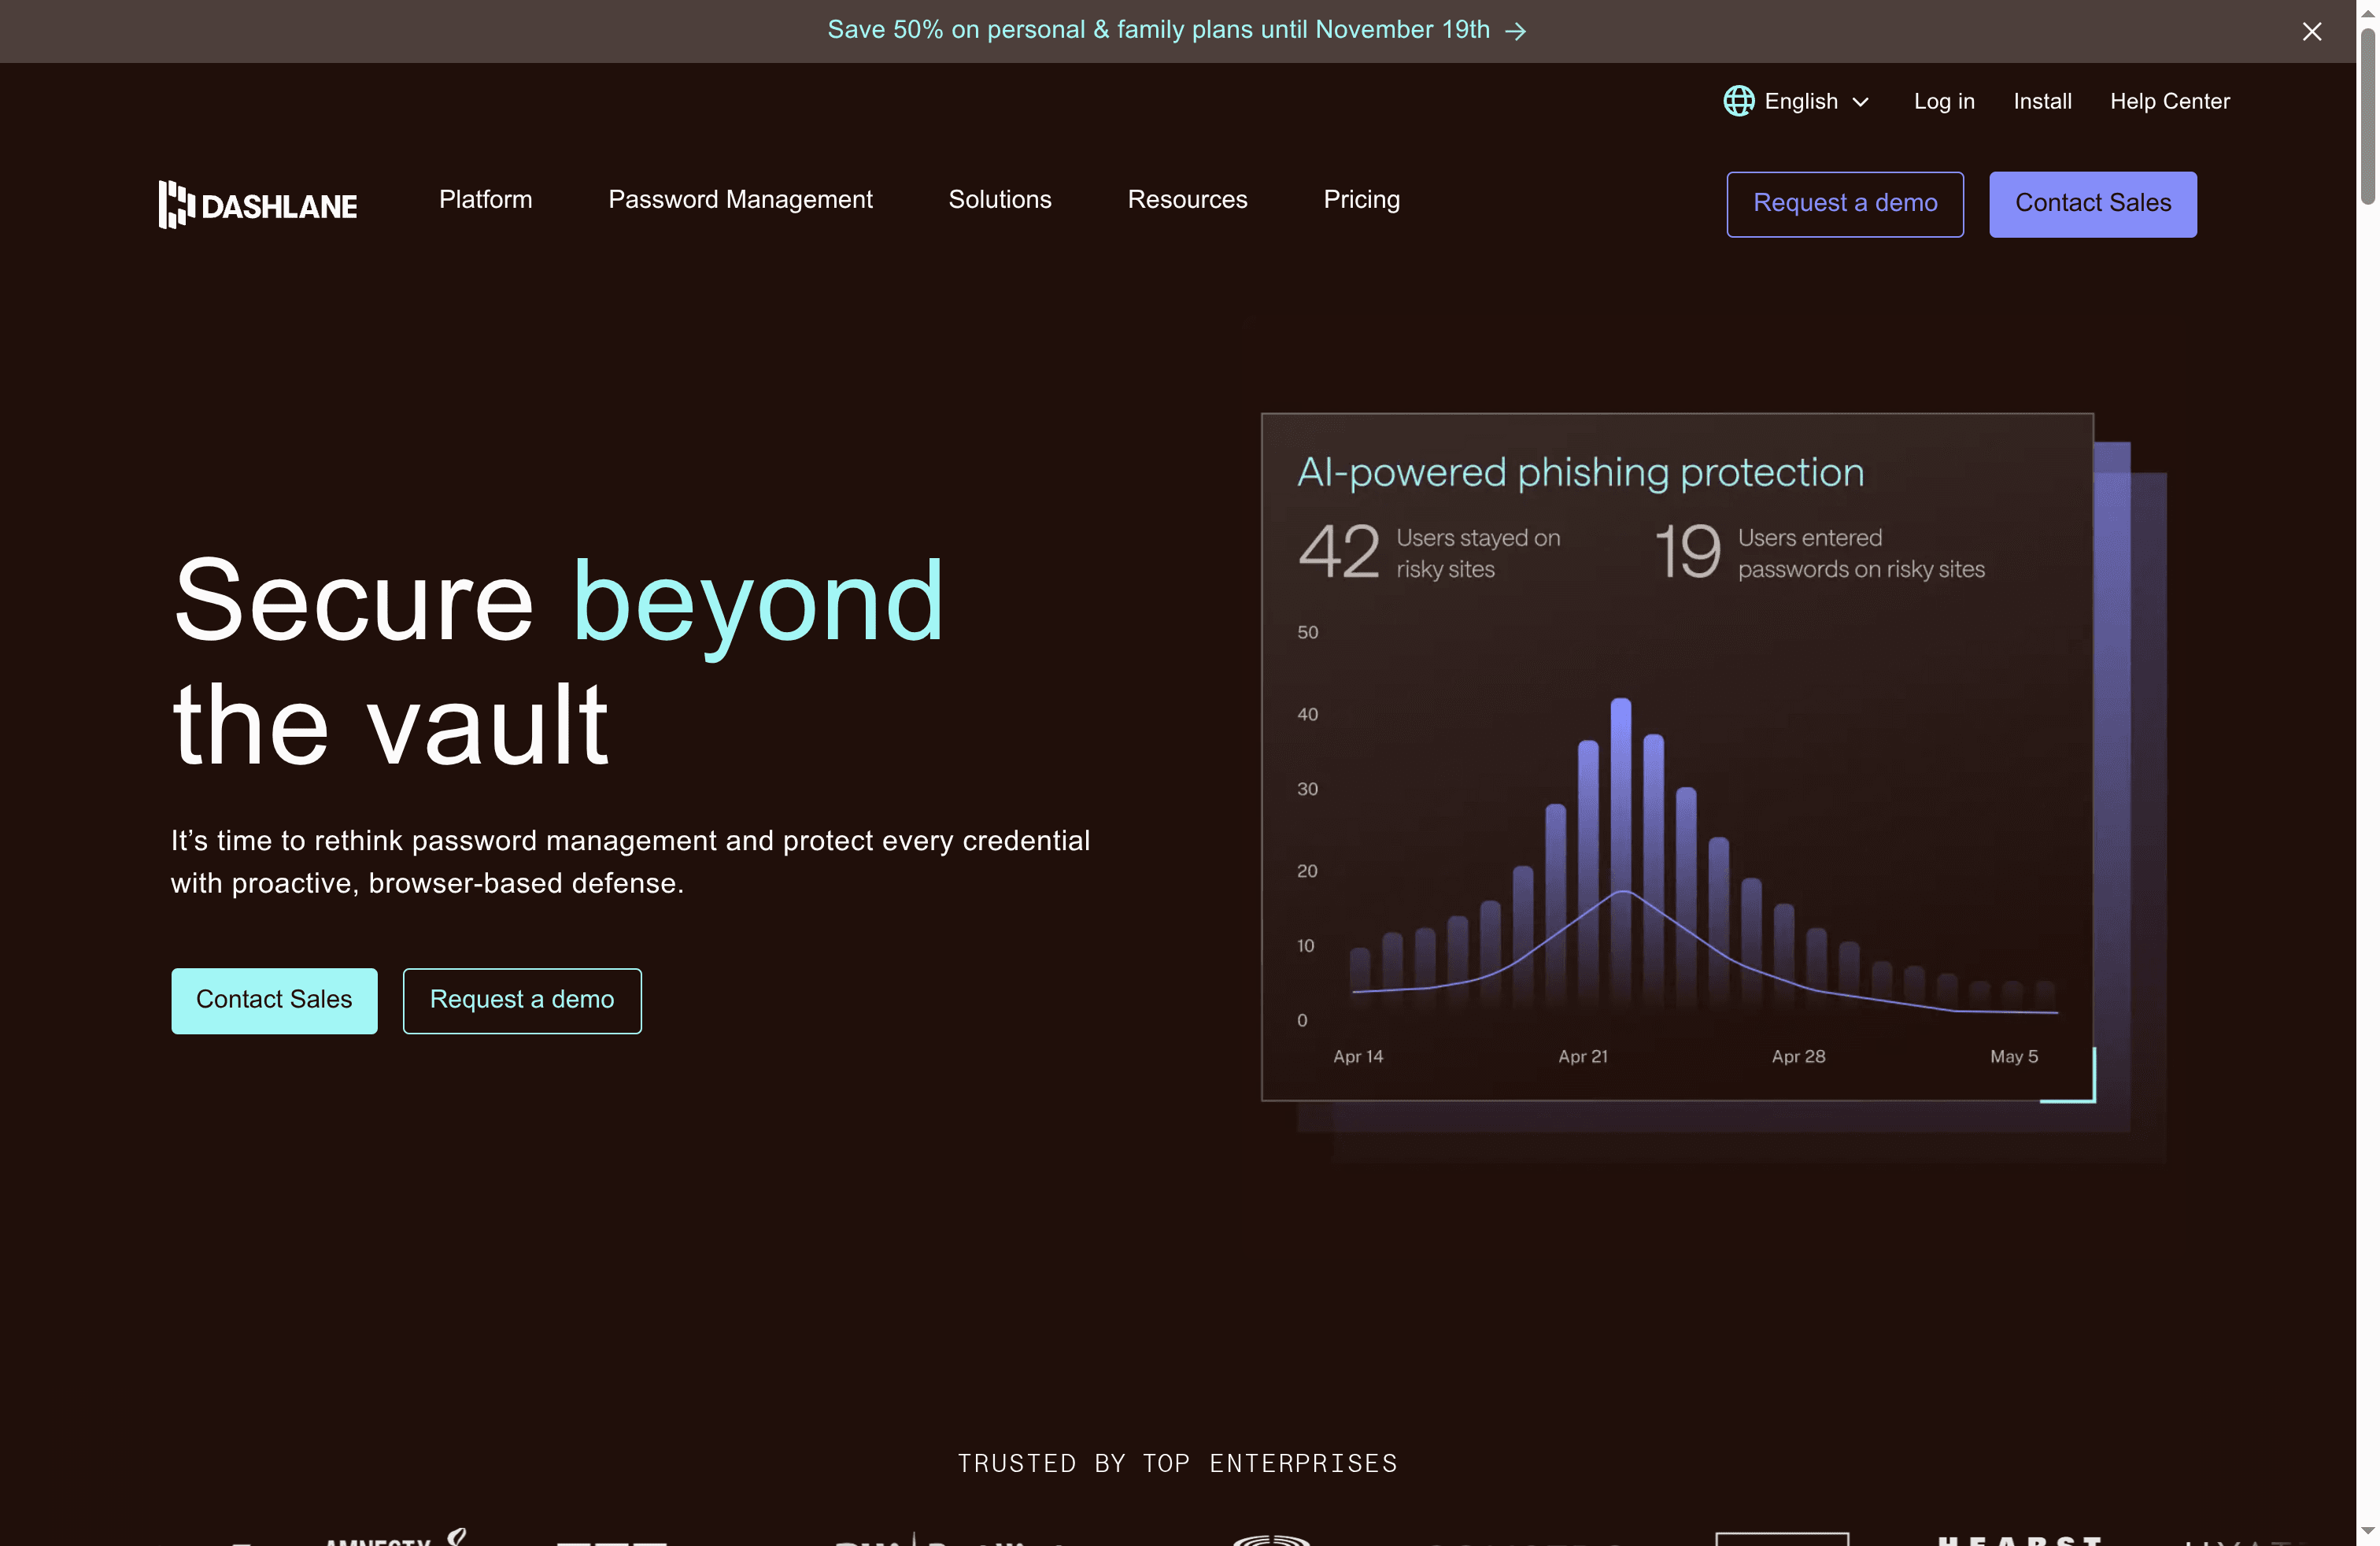Viewport: 2380px width, 1546px height.
Task: Click the Apr 14 axis label
Action: [x=1358, y=1056]
